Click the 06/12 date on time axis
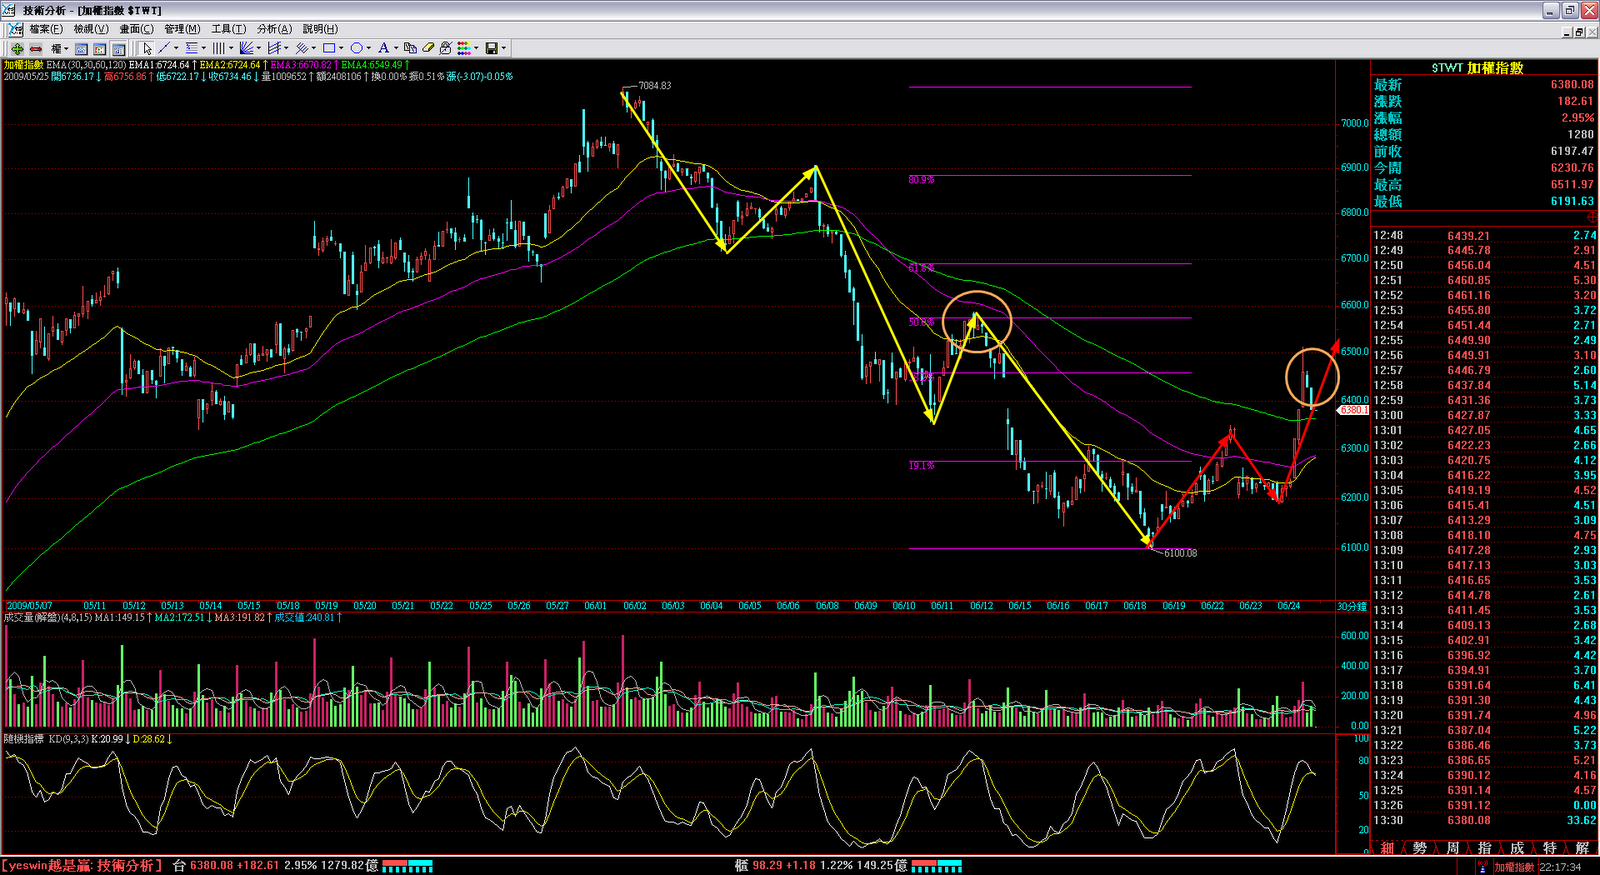The image size is (1600, 875). [981, 606]
